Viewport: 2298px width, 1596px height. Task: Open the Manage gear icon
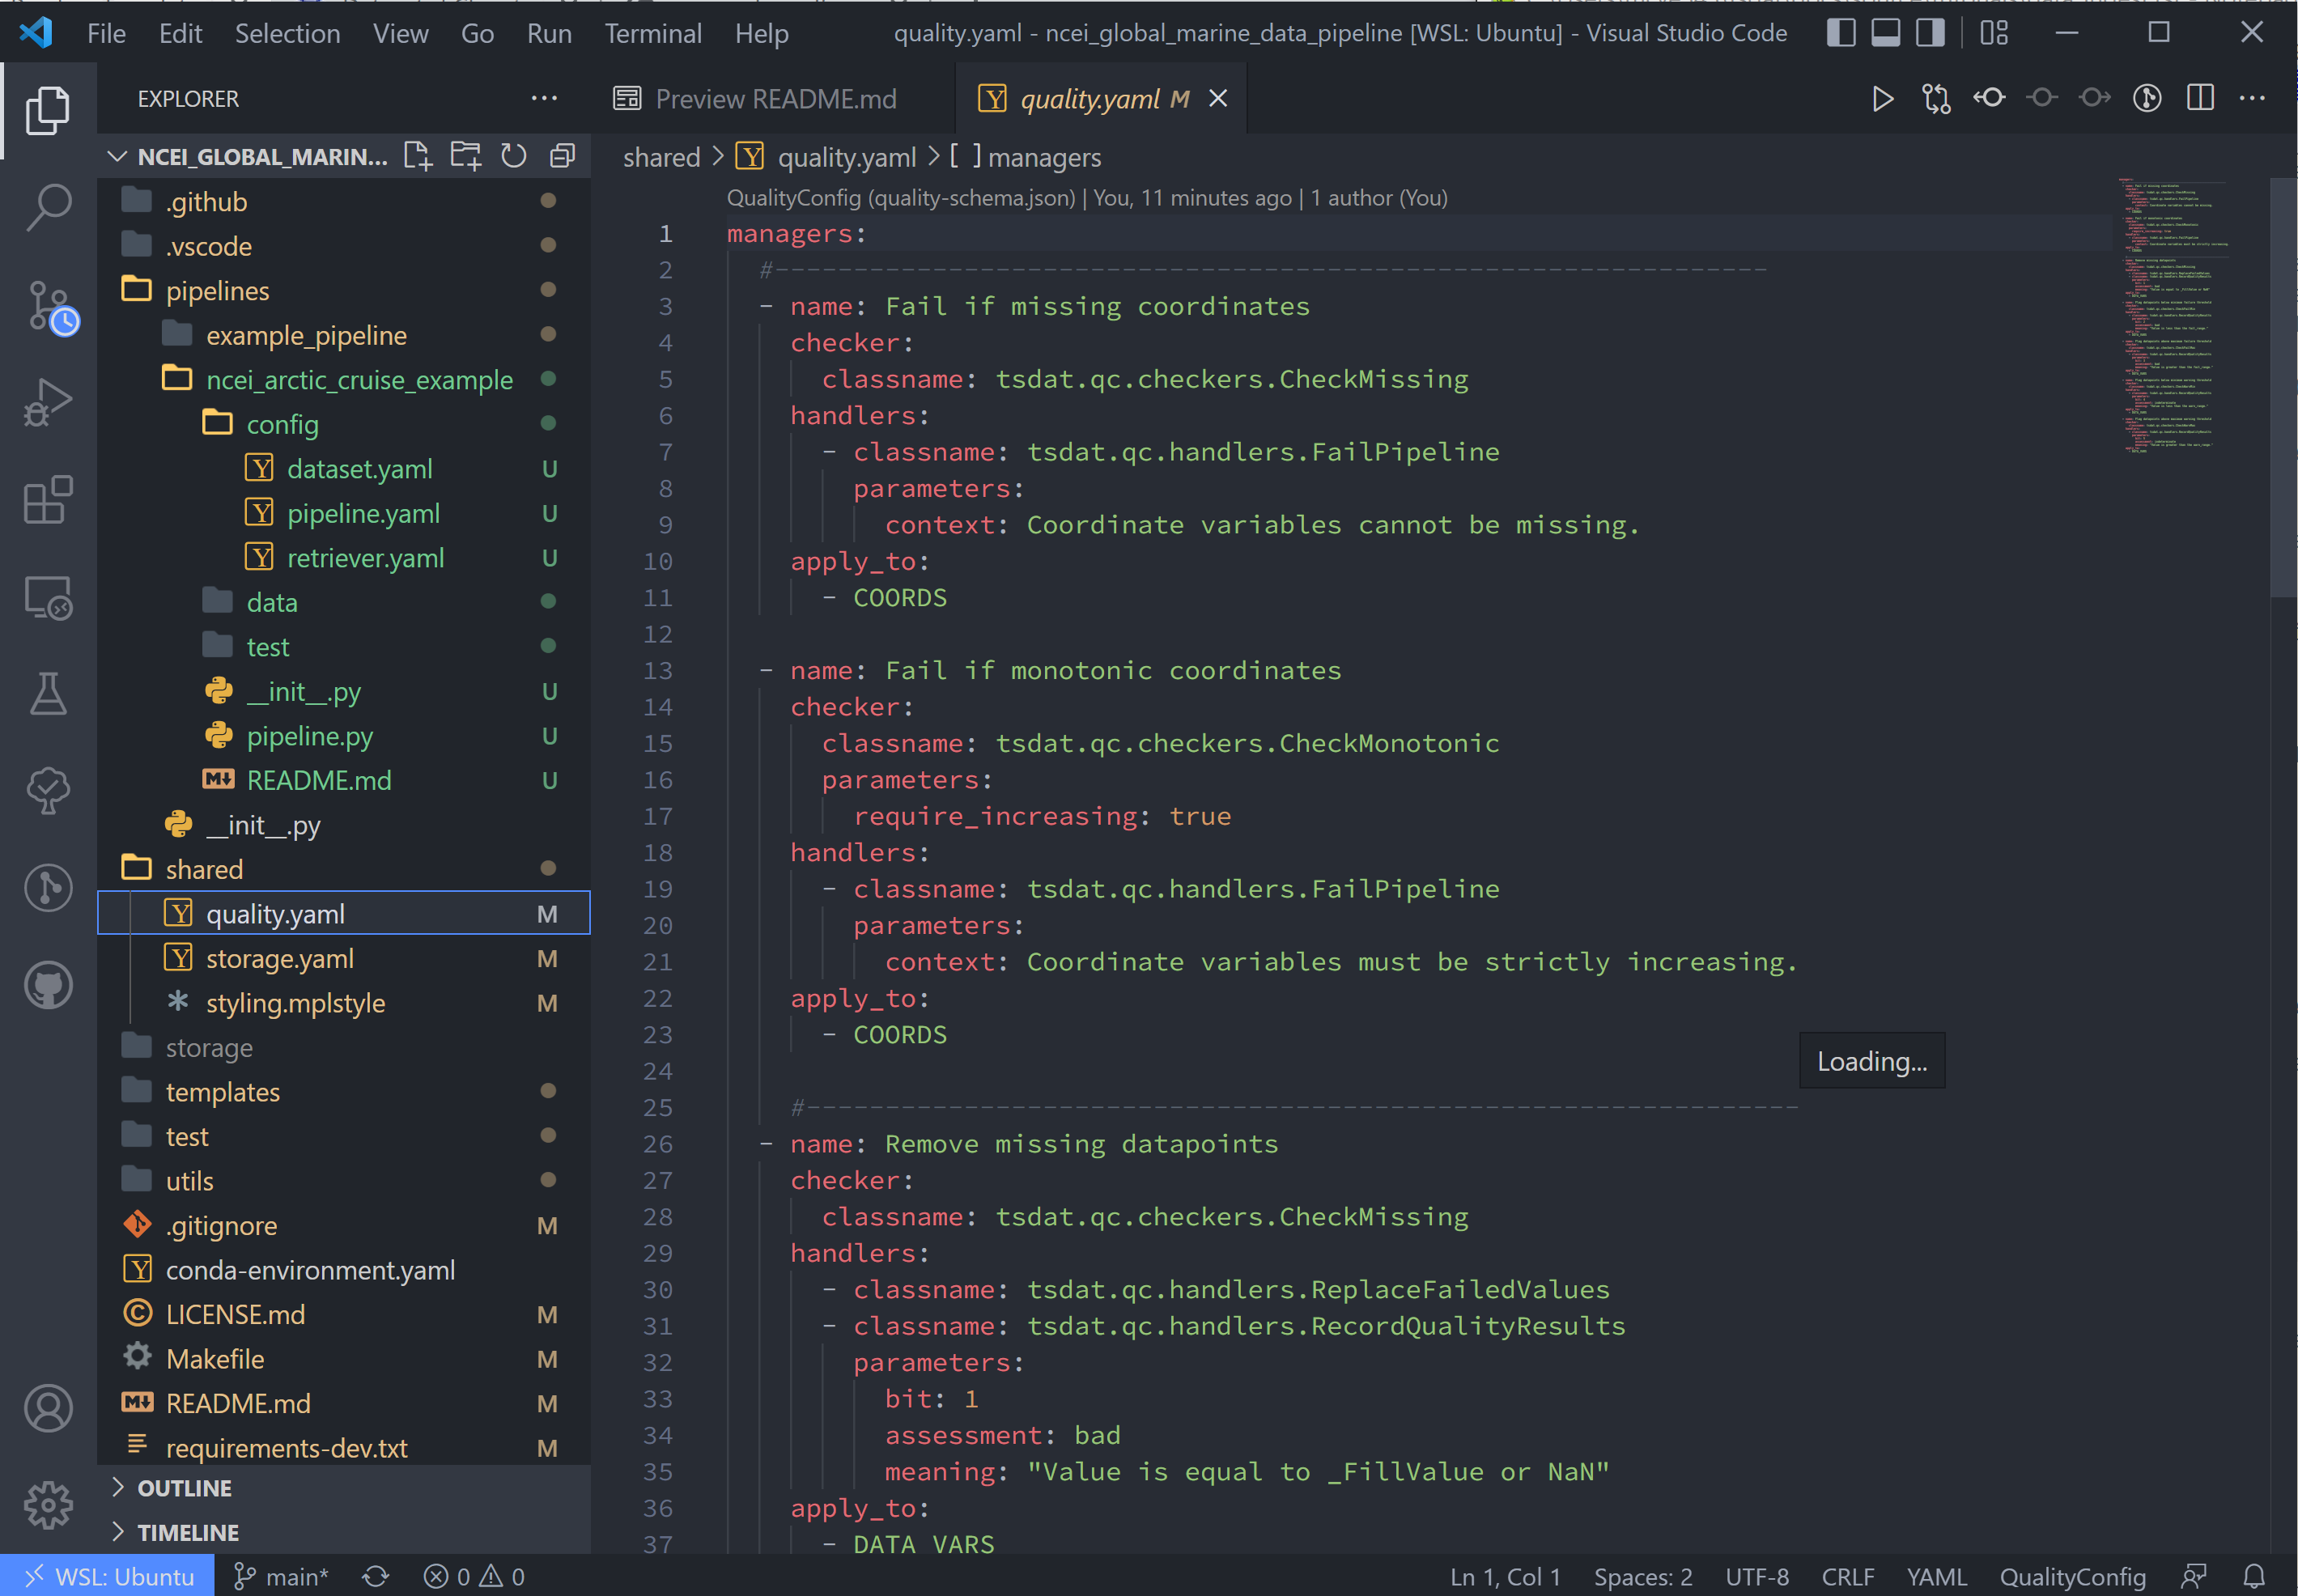point(47,1505)
